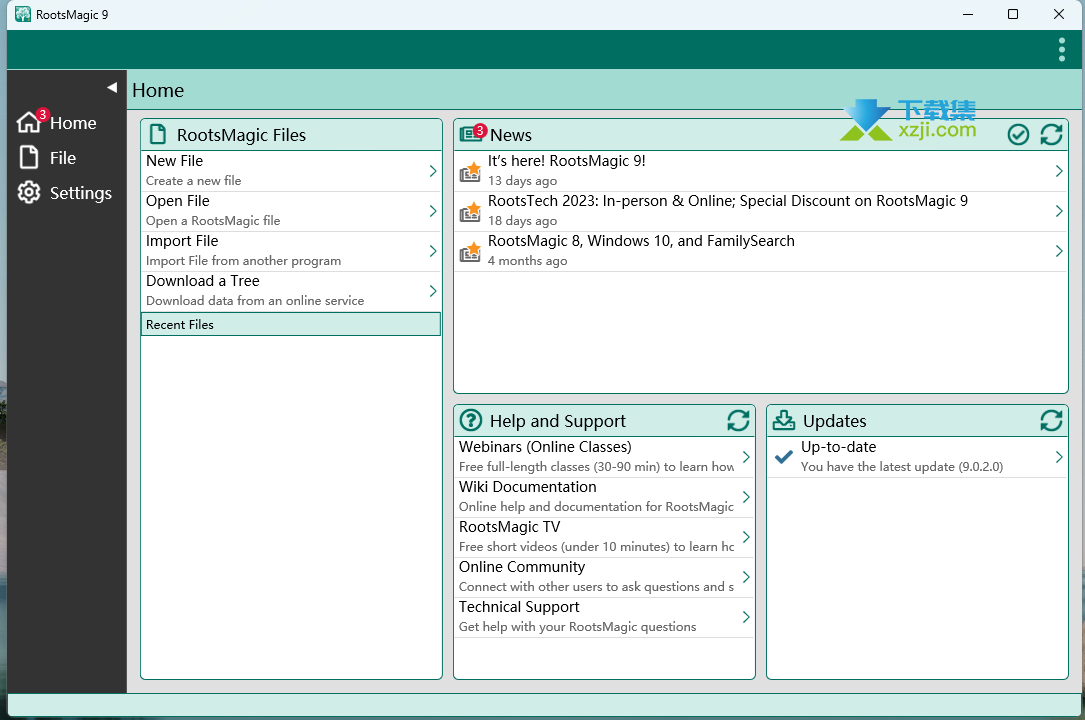Image resolution: width=1085 pixels, height=720 pixels.
Task: Open the Open File chevron
Action: (x=433, y=211)
